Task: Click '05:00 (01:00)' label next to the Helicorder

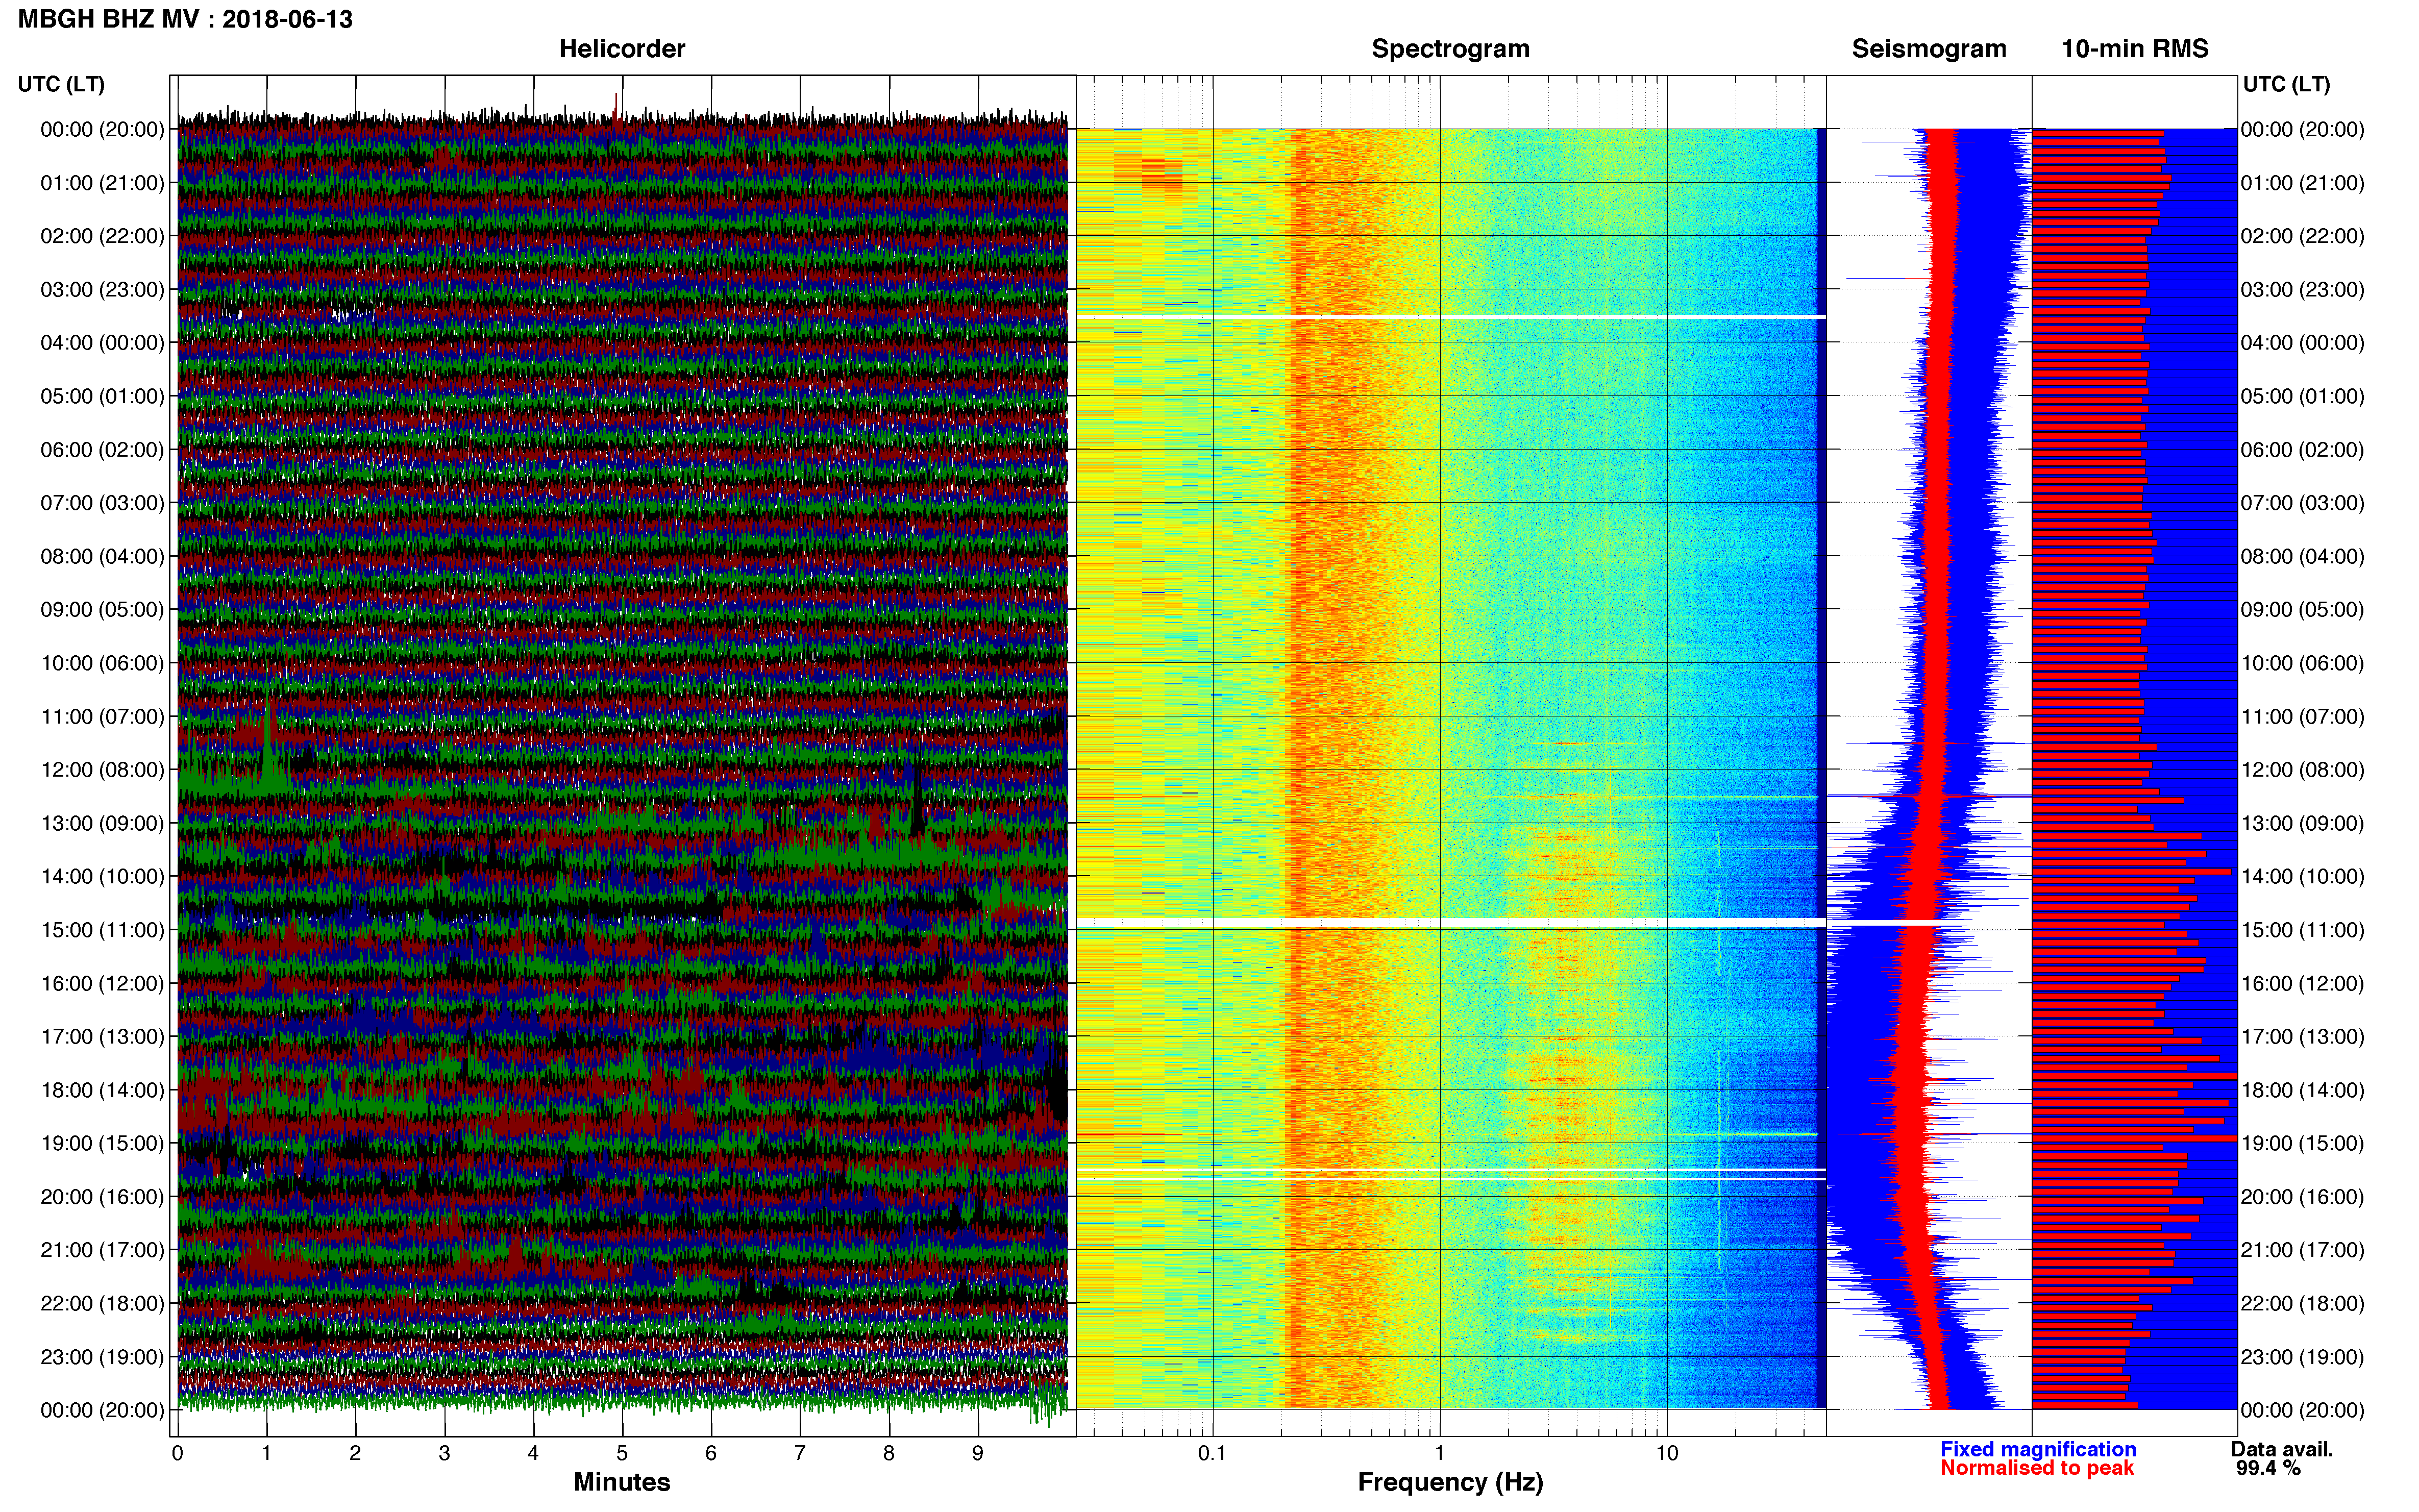Action: coord(102,396)
